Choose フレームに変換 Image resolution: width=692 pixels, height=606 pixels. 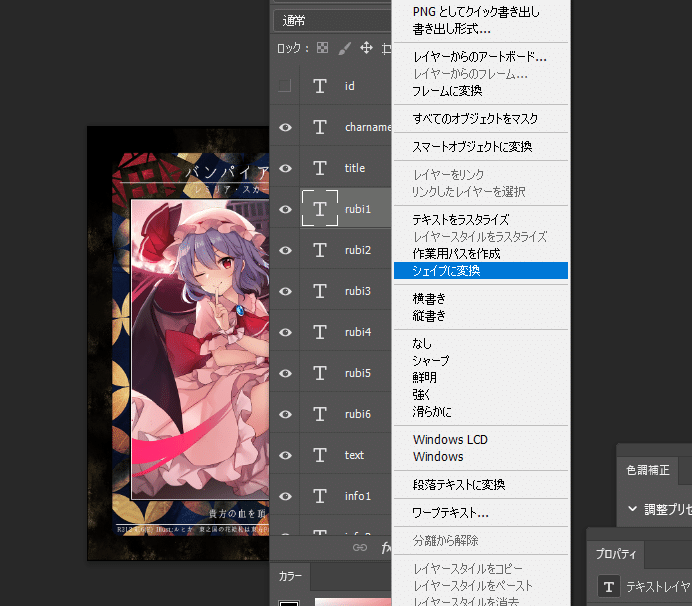point(481,91)
